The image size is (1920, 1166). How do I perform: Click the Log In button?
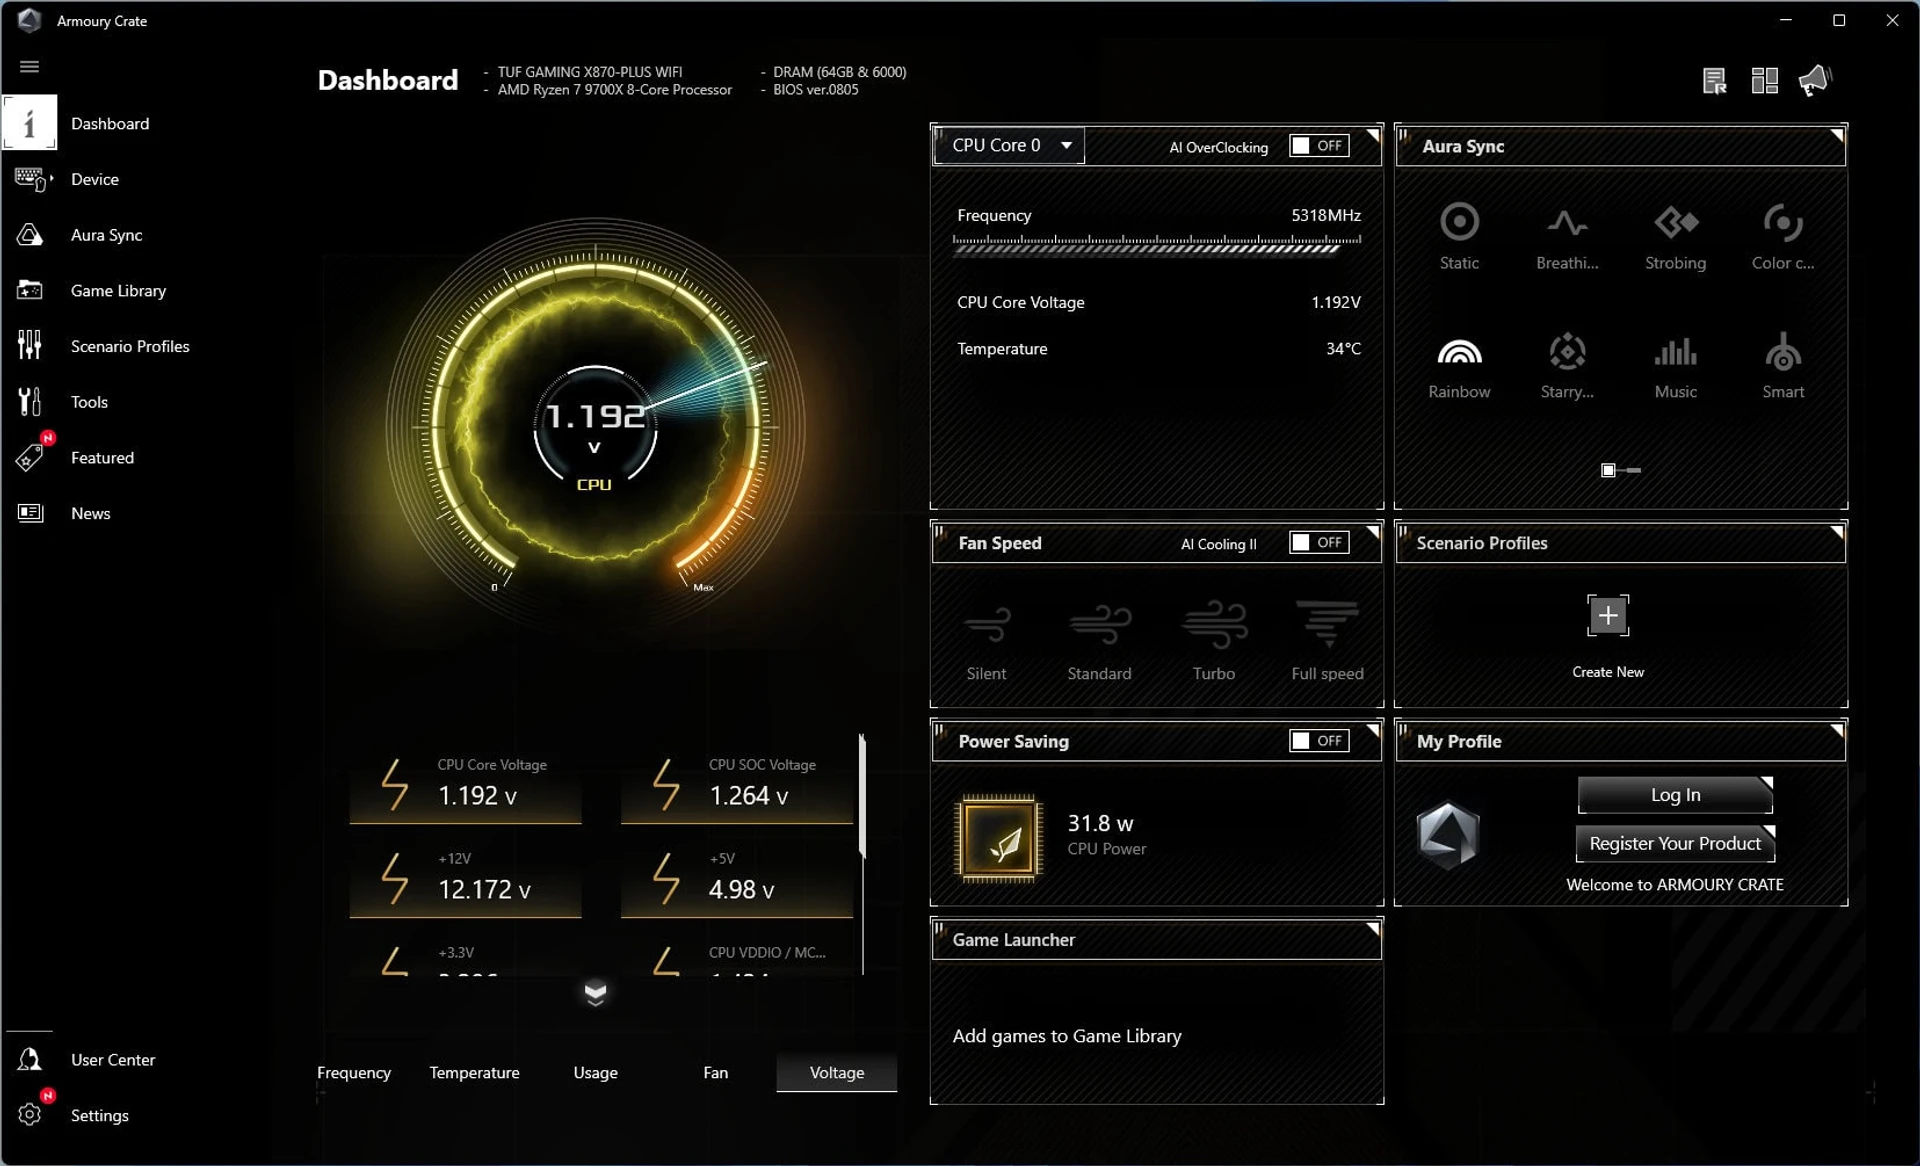click(1675, 795)
